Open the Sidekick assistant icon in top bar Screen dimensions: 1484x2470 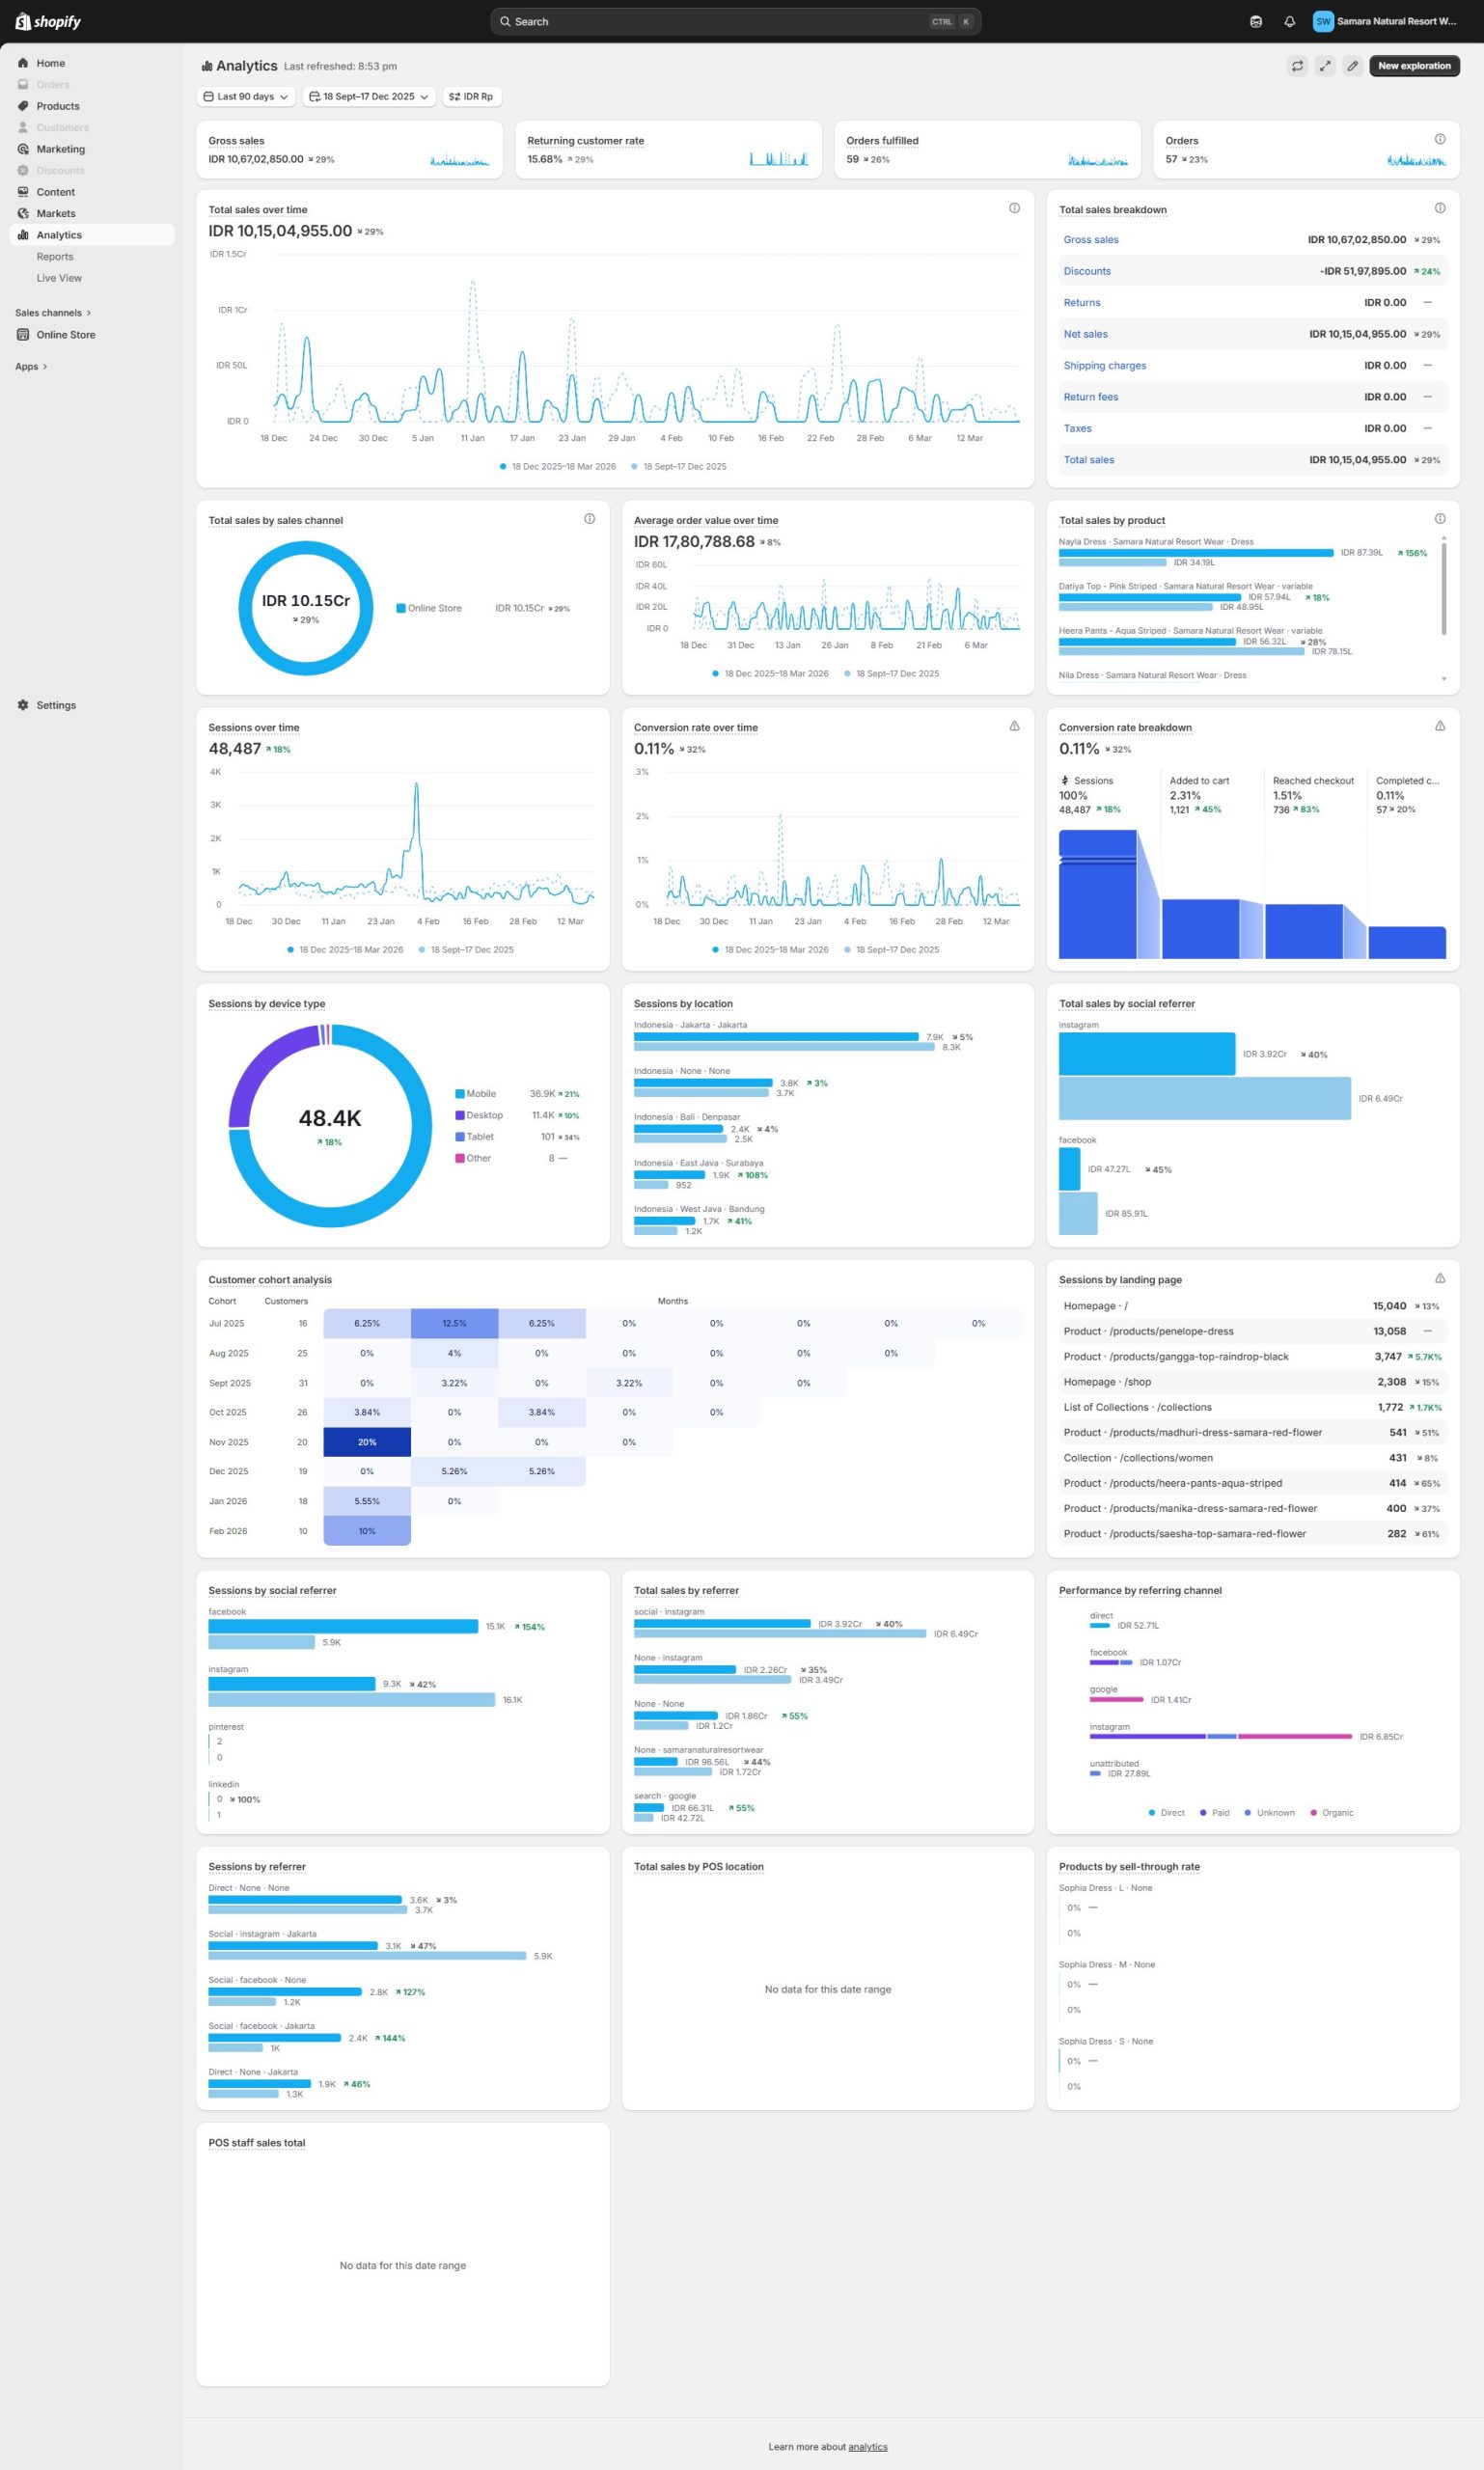[1256, 21]
